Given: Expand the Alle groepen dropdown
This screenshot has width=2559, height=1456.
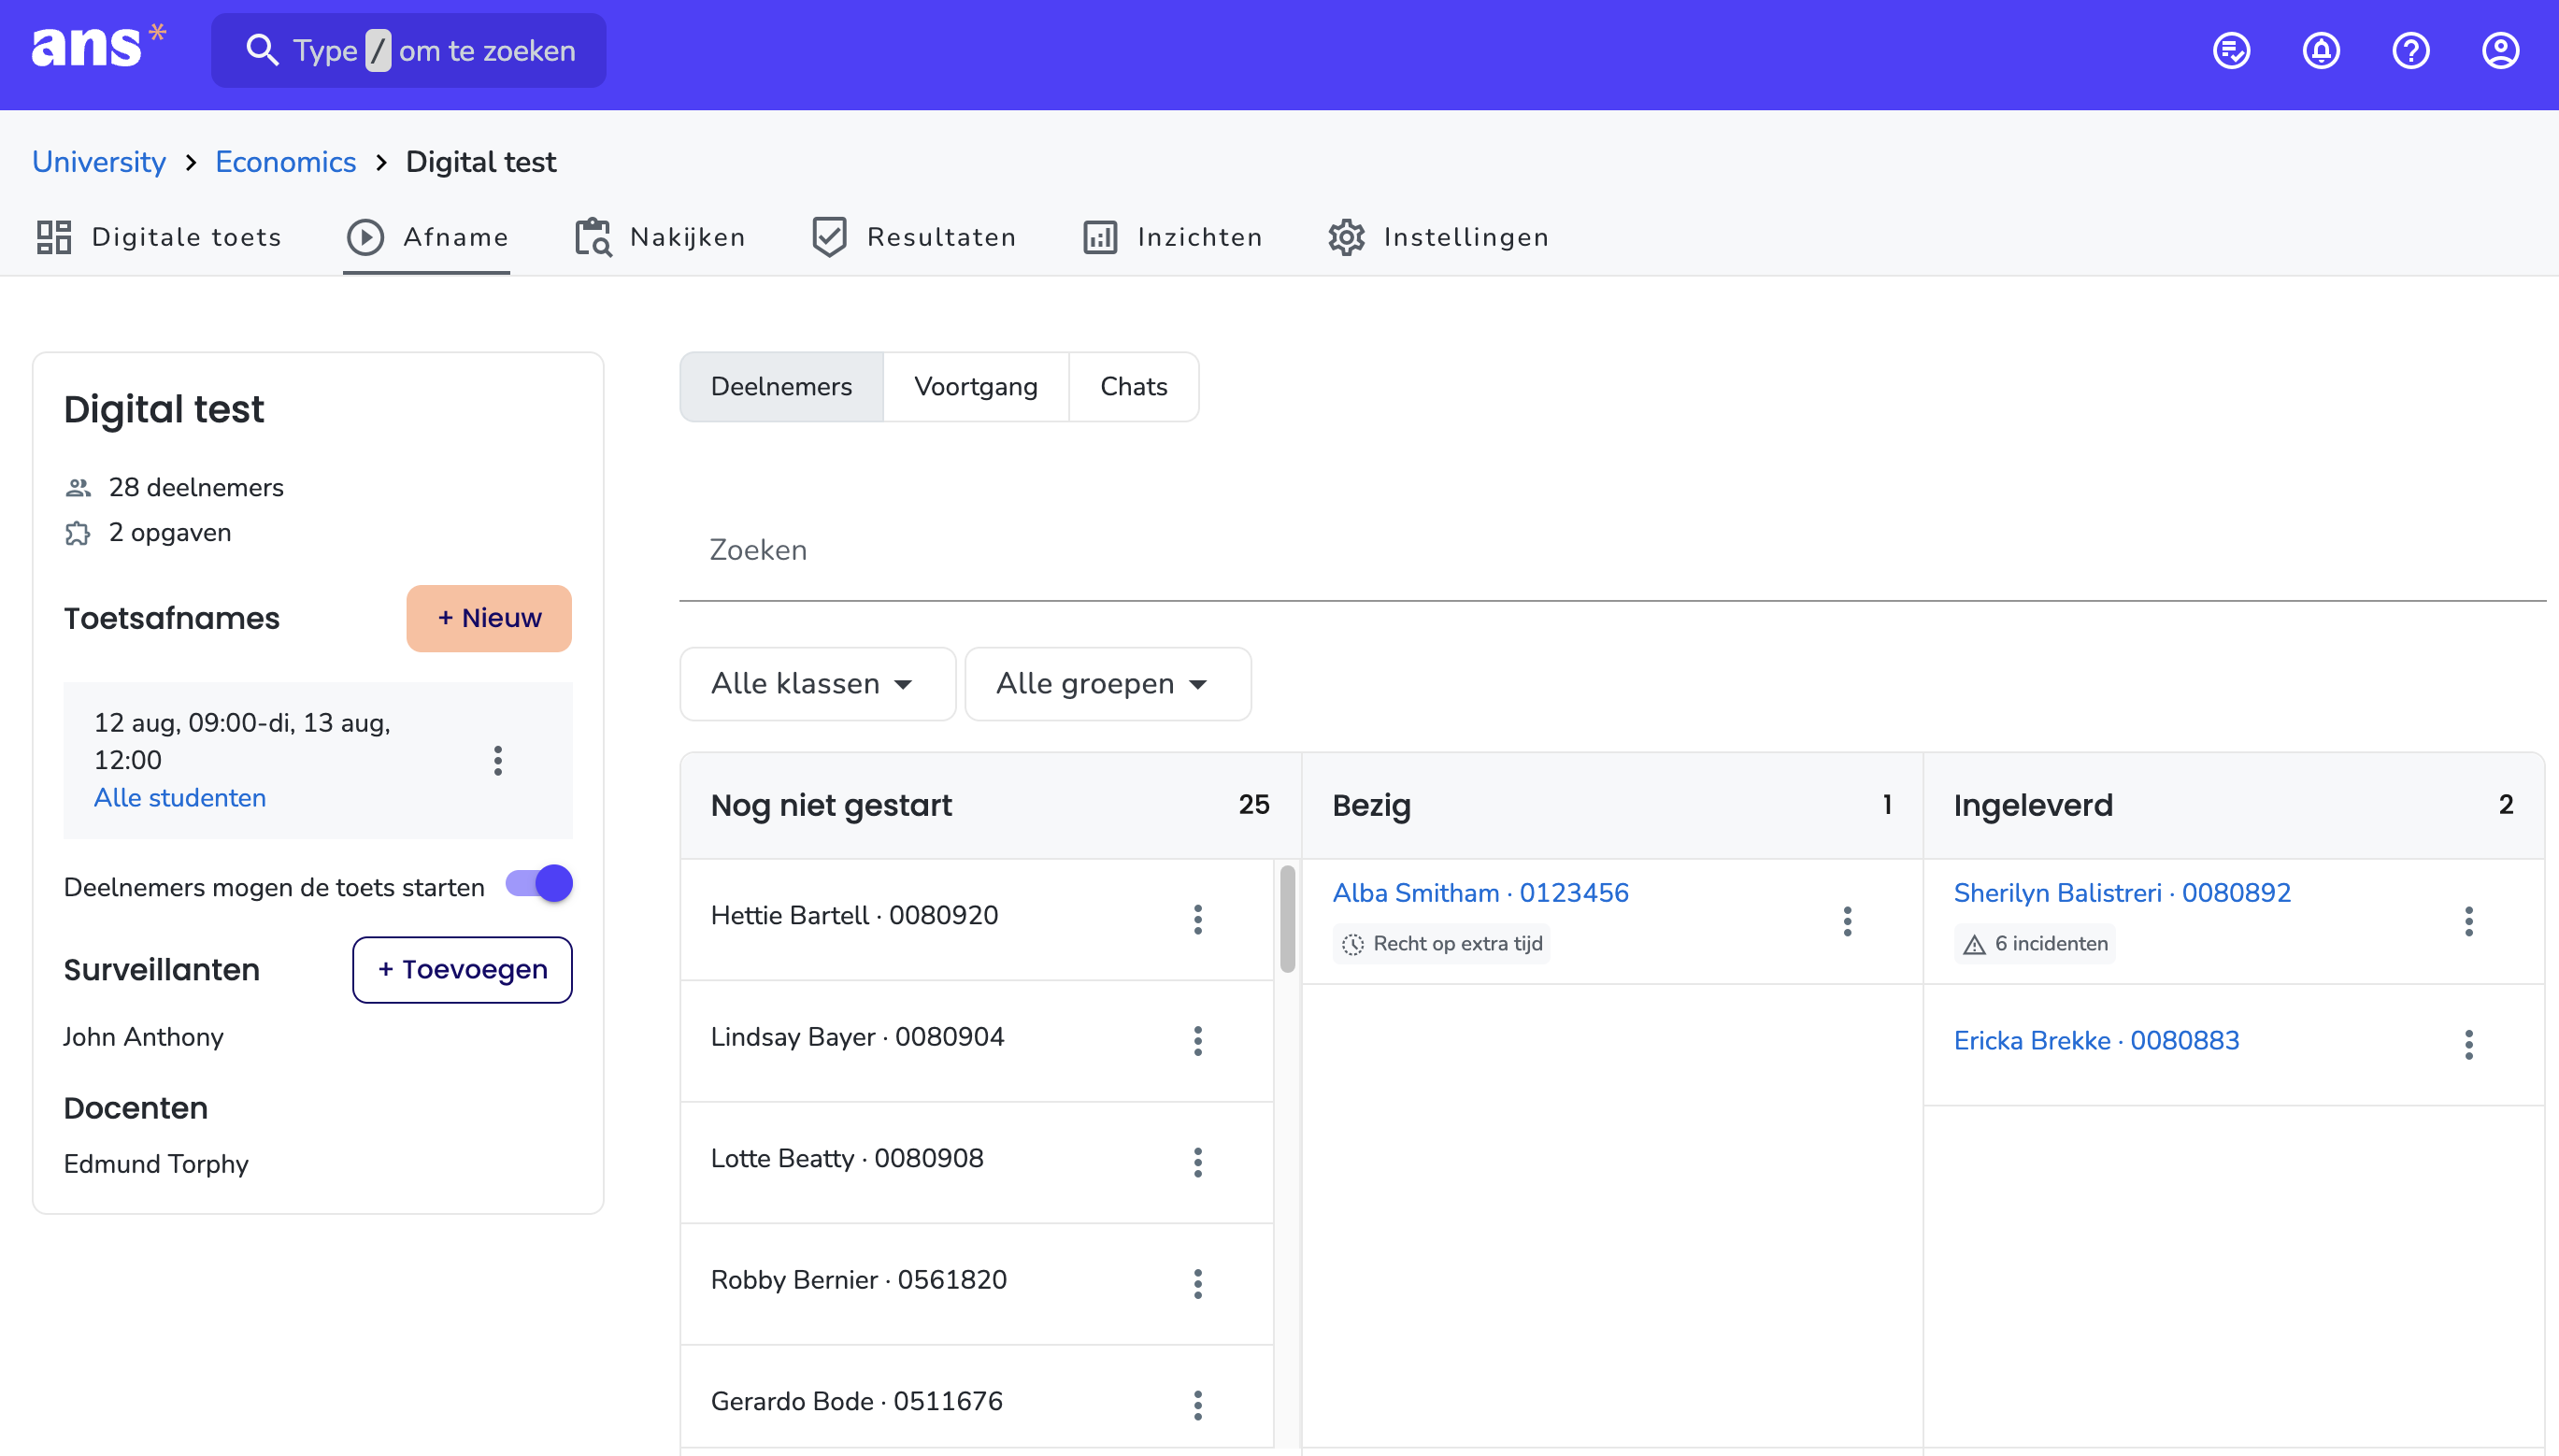Looking at the screenshot, I should 1107,684.
